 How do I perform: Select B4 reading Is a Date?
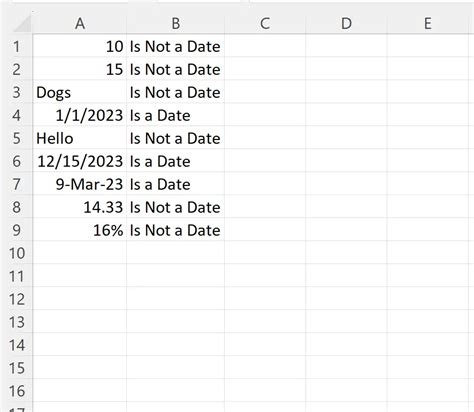click(x=176, y=115)
